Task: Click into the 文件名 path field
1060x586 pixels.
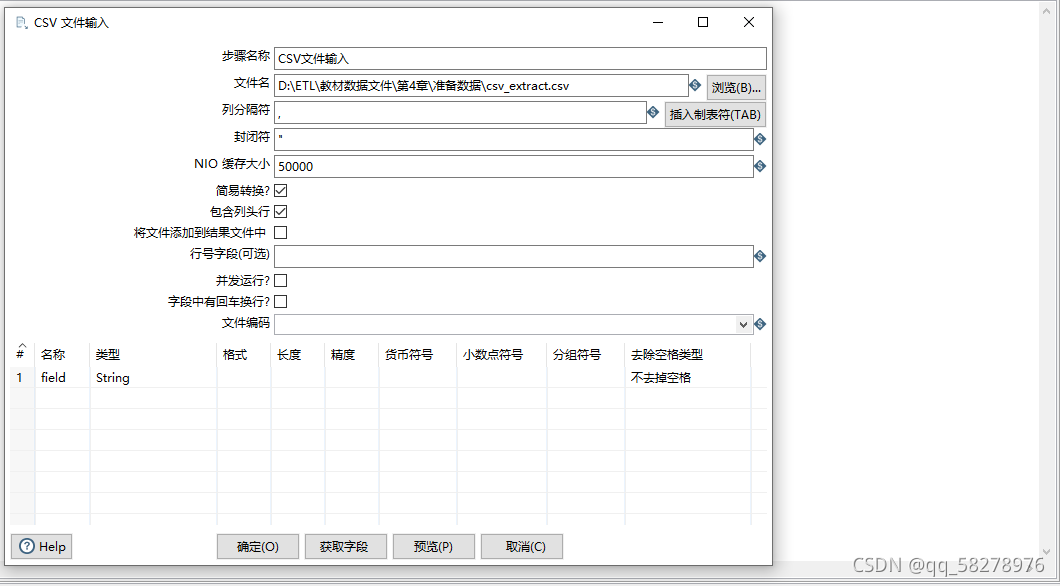Action: 481,86
